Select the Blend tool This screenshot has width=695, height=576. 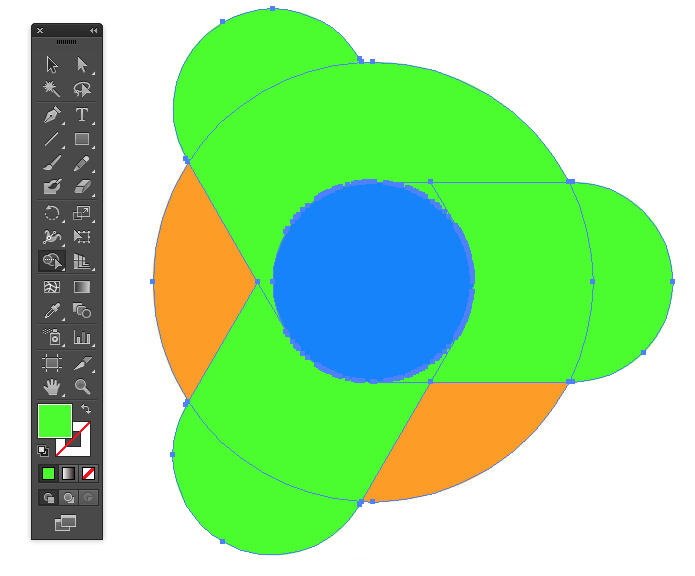(x=82, y=311)
